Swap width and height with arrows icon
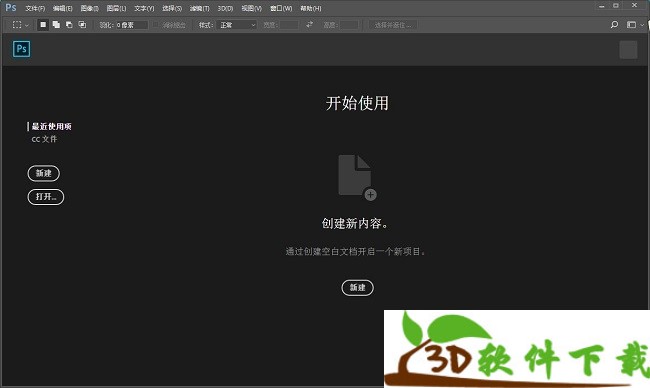 click(x=310, y=25)
